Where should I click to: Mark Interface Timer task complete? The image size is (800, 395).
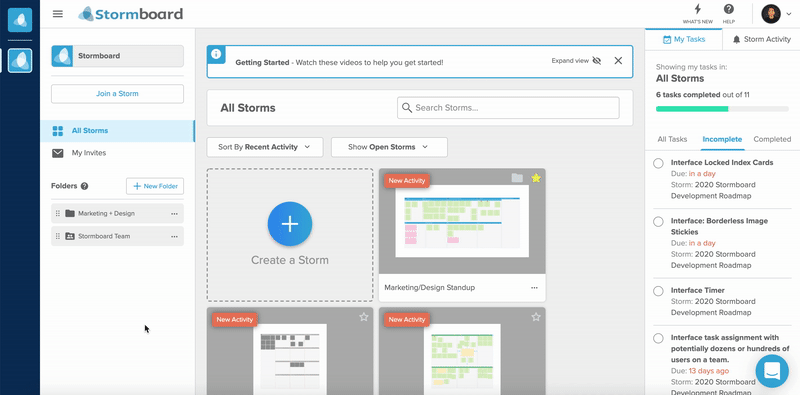[x=658, y=291]
